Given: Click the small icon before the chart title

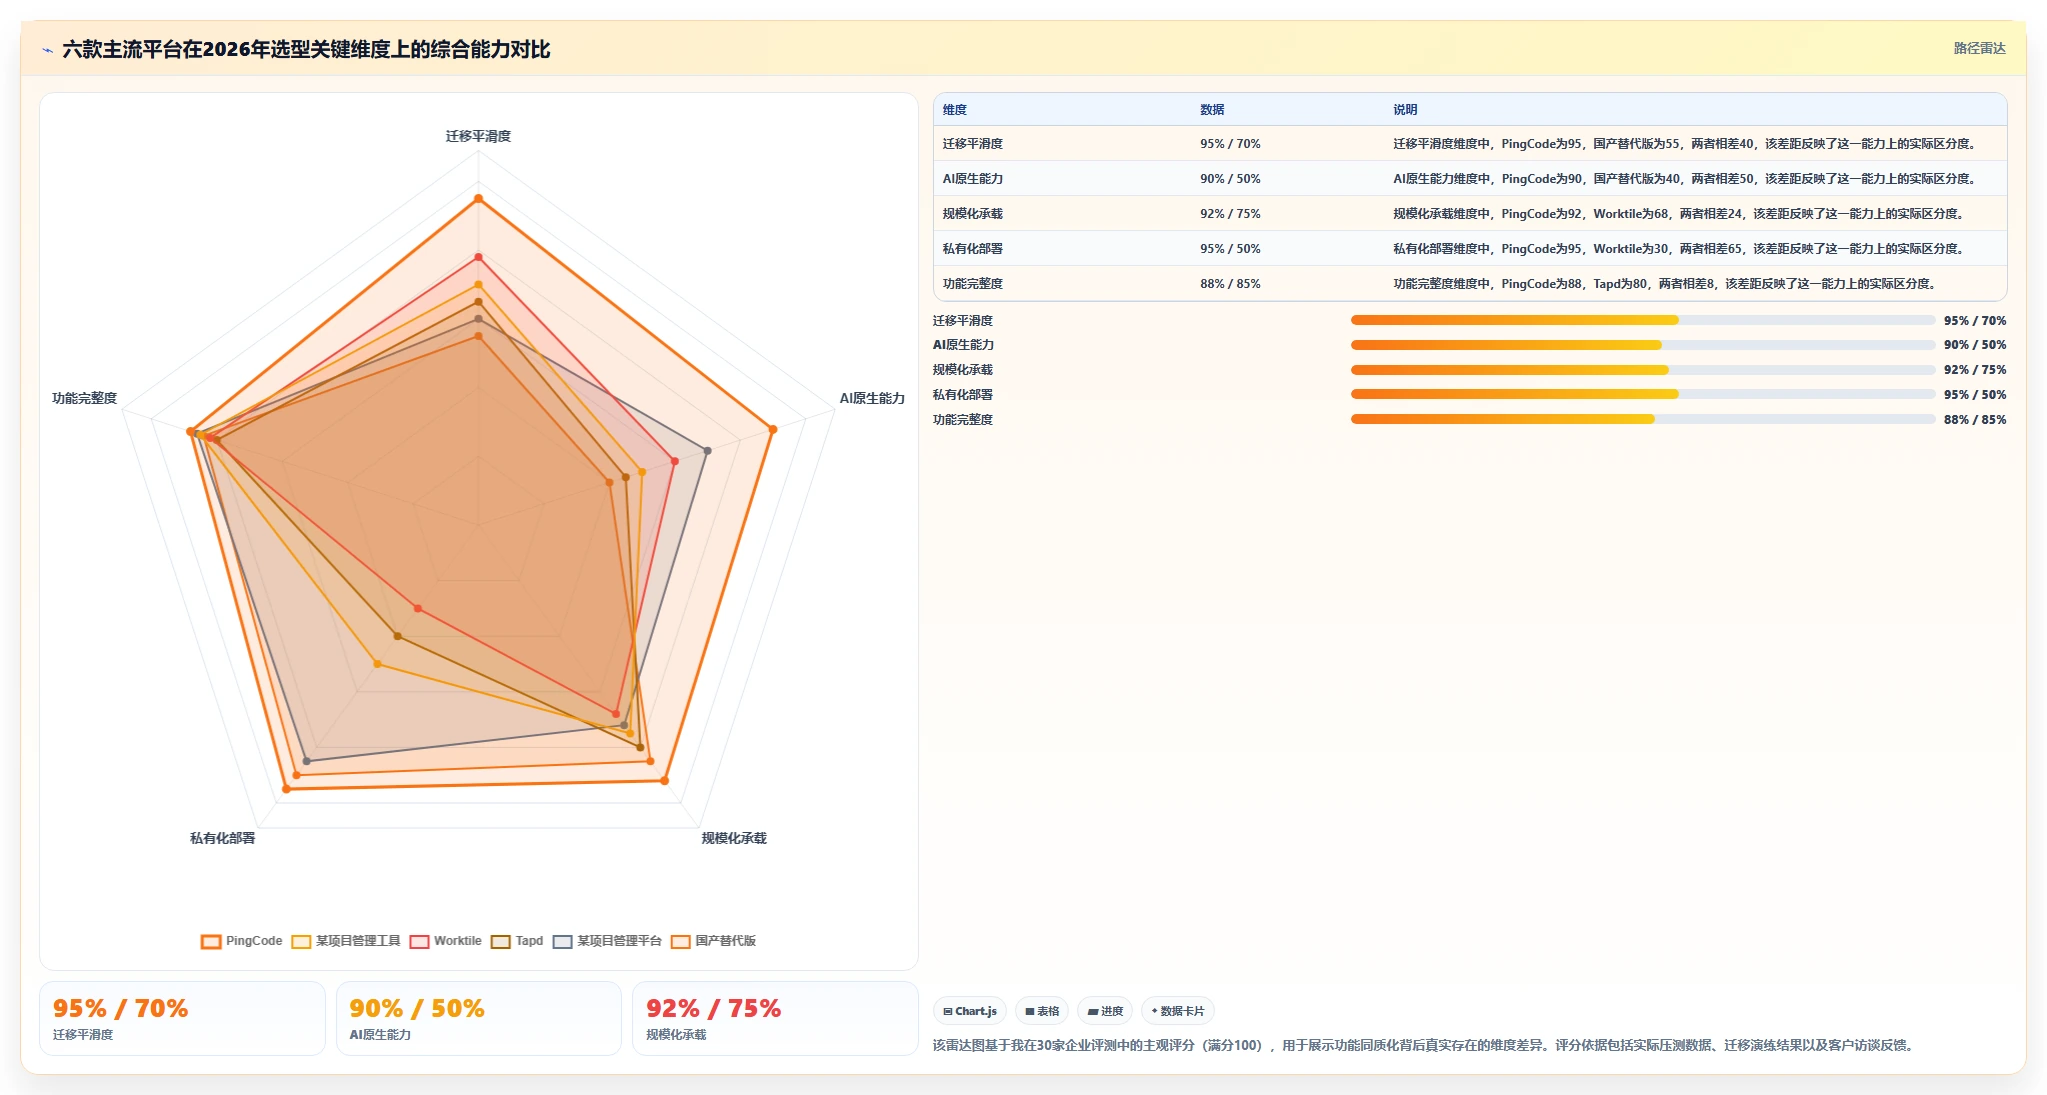Looking at the screenshot, I should tap(47, 50).
